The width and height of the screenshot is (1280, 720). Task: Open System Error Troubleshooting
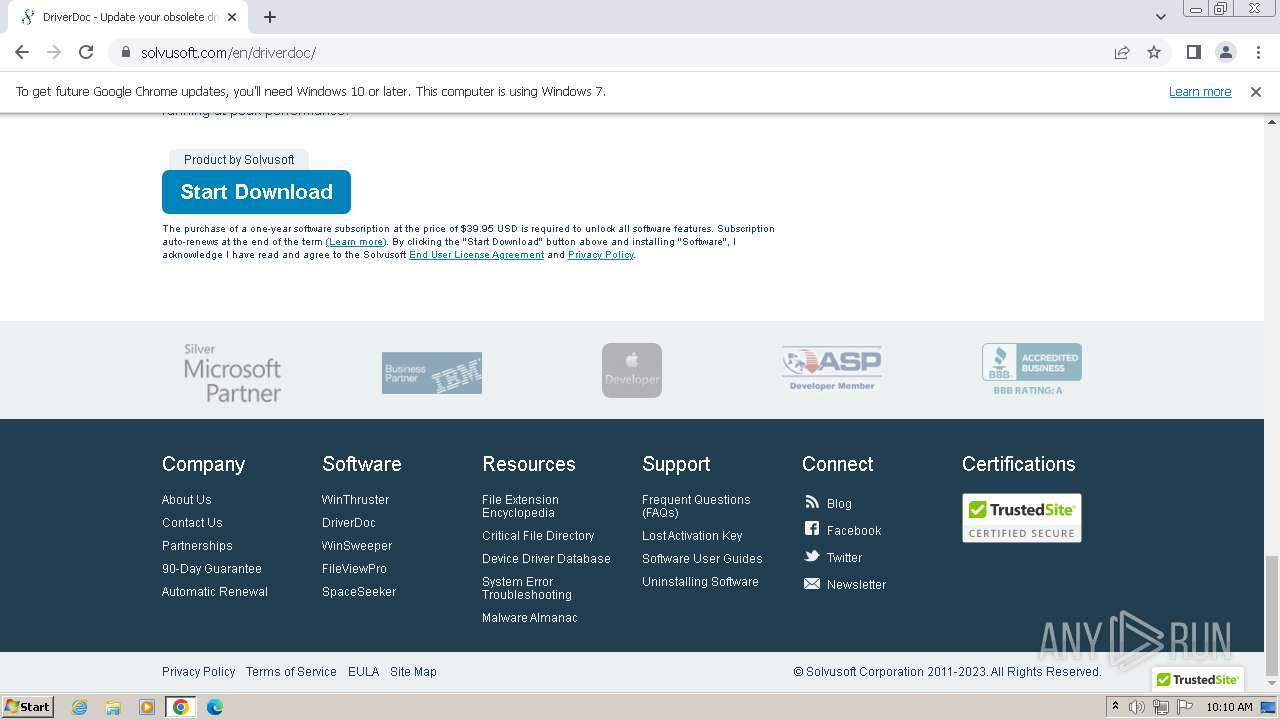pyautogui.click(x=527, y=588)
